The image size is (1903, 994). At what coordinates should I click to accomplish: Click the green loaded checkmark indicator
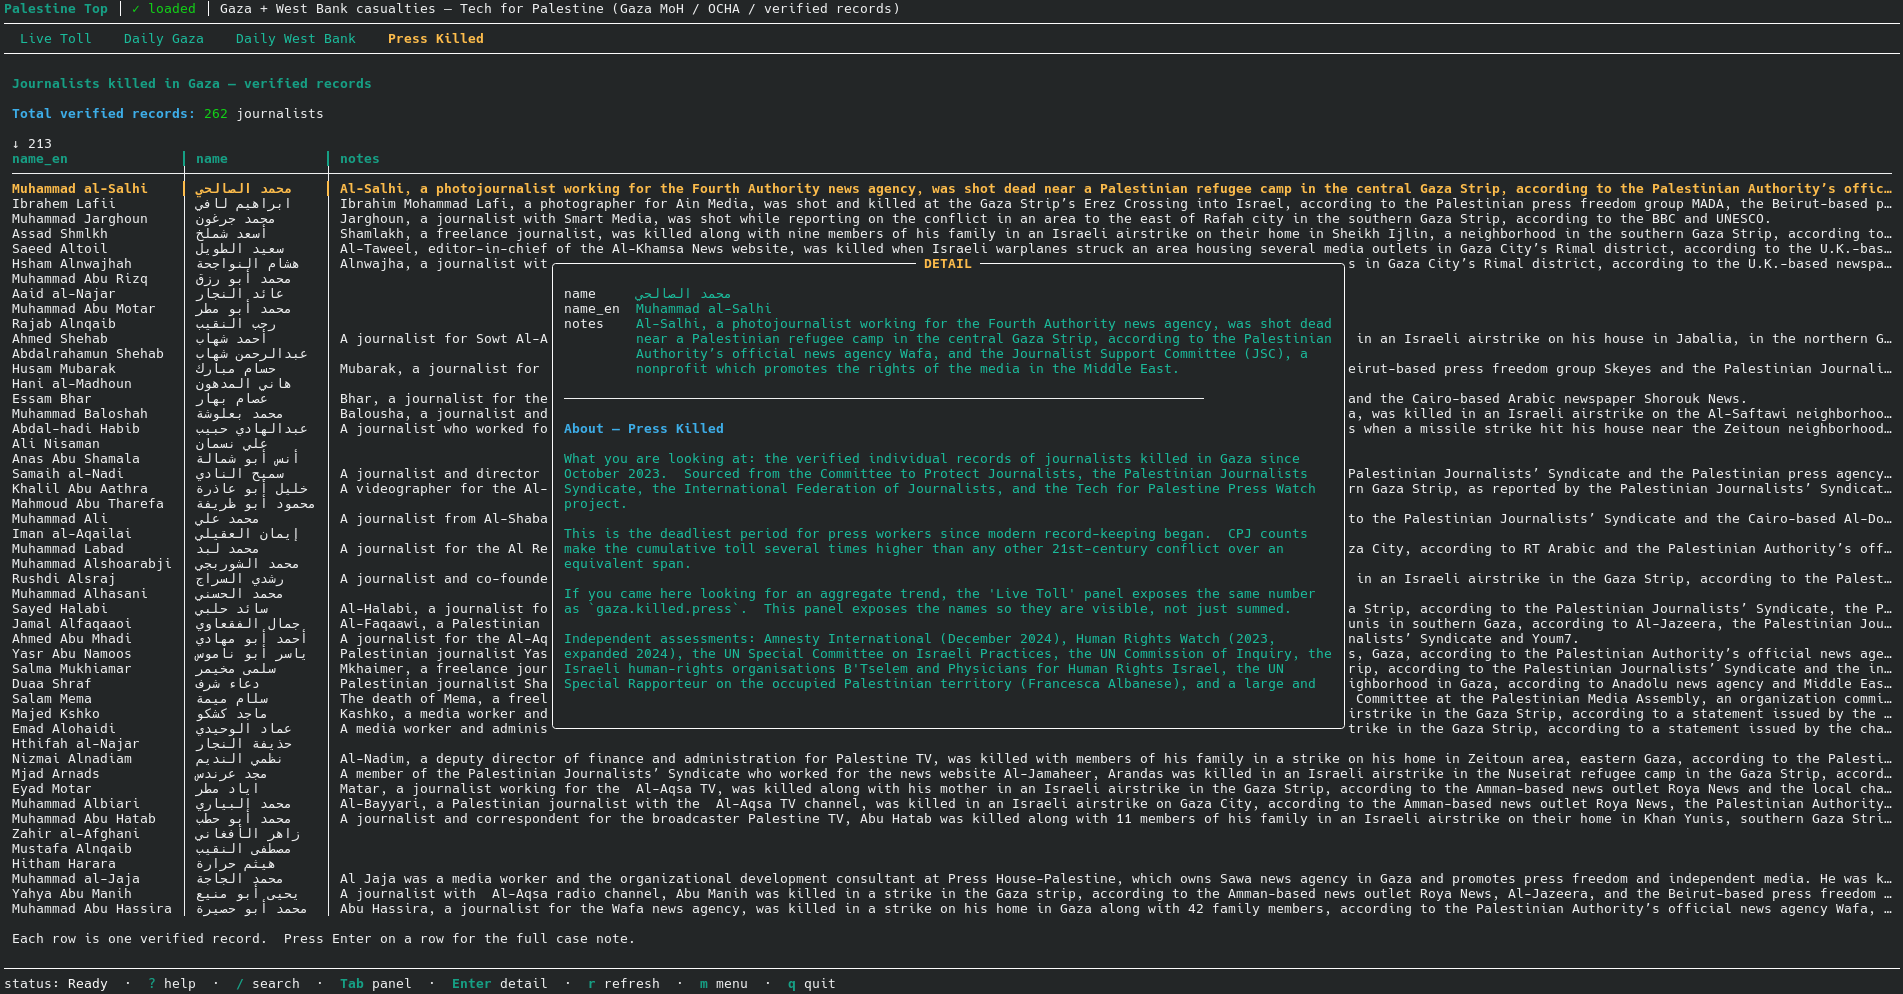(164, 9)
